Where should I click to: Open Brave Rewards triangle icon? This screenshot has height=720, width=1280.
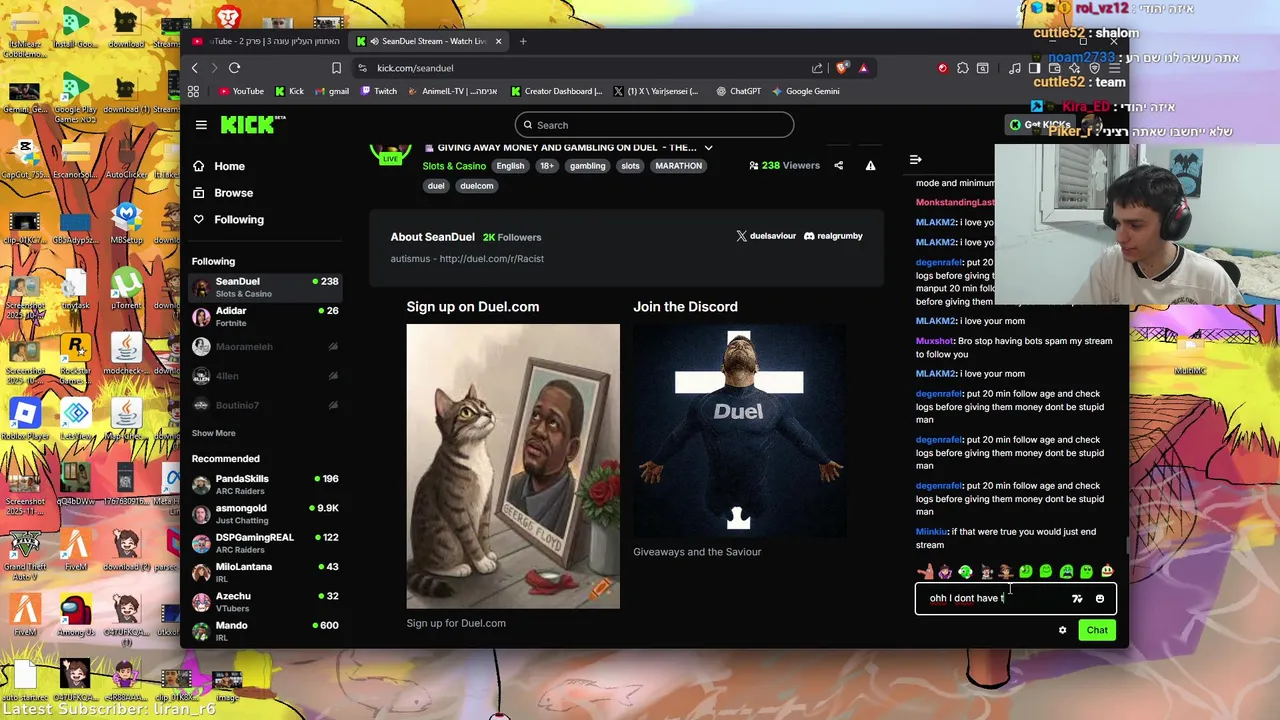(x=863, y=68)
